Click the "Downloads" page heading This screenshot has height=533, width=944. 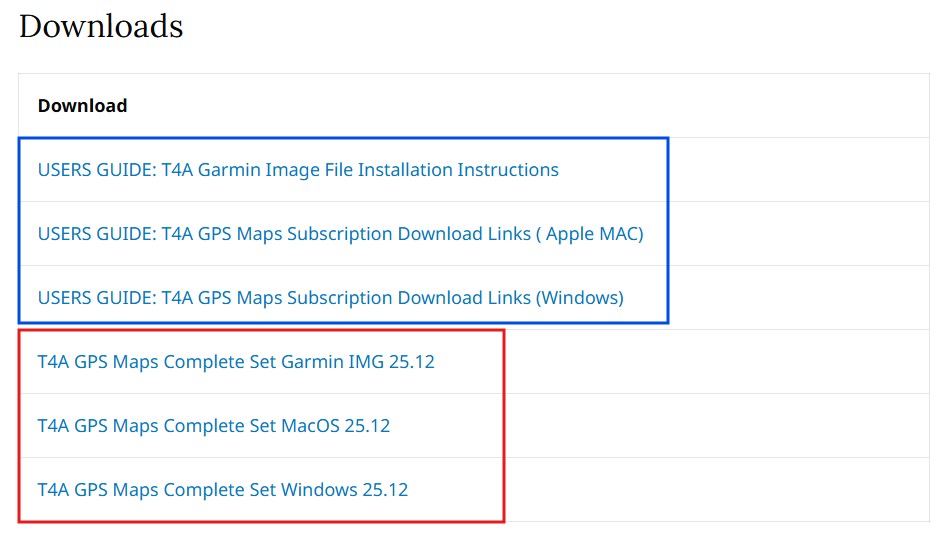[101, 26]
